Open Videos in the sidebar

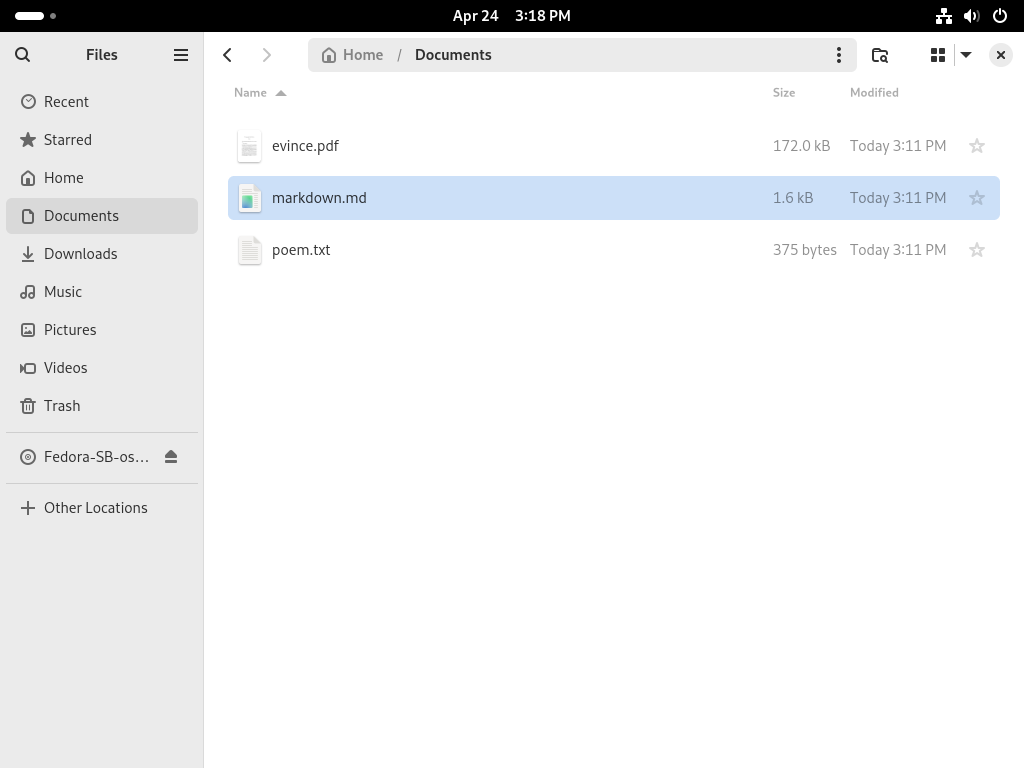102,368
